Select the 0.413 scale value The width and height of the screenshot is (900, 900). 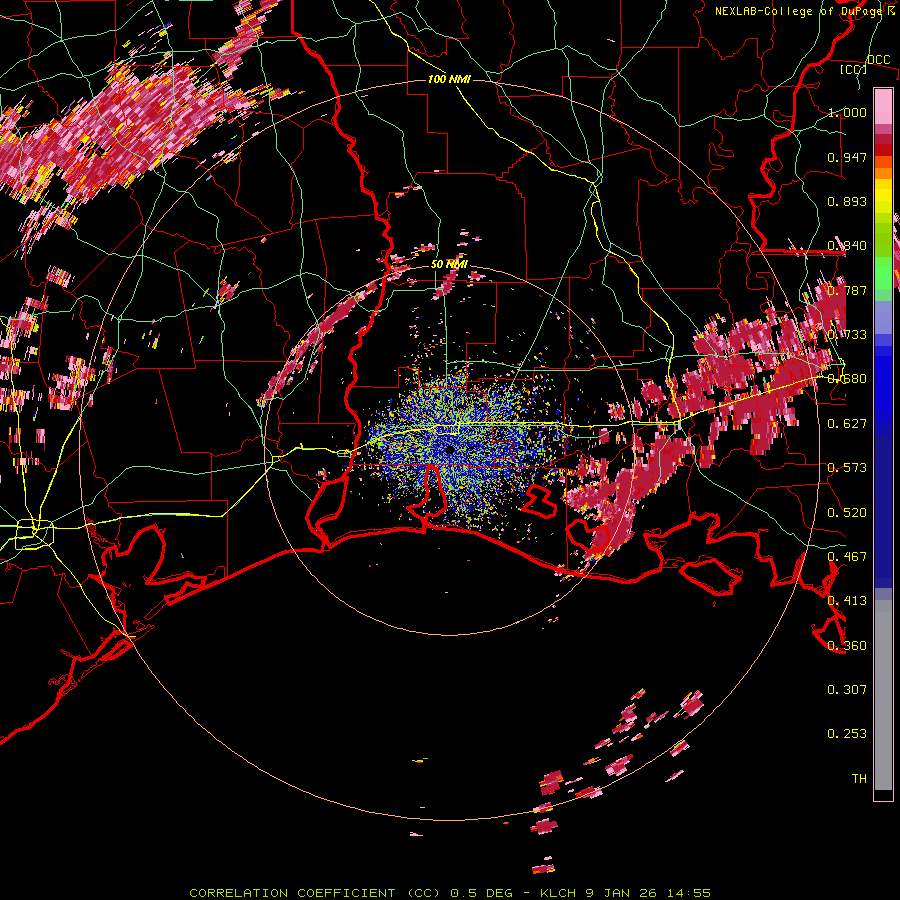coord(847,601)
